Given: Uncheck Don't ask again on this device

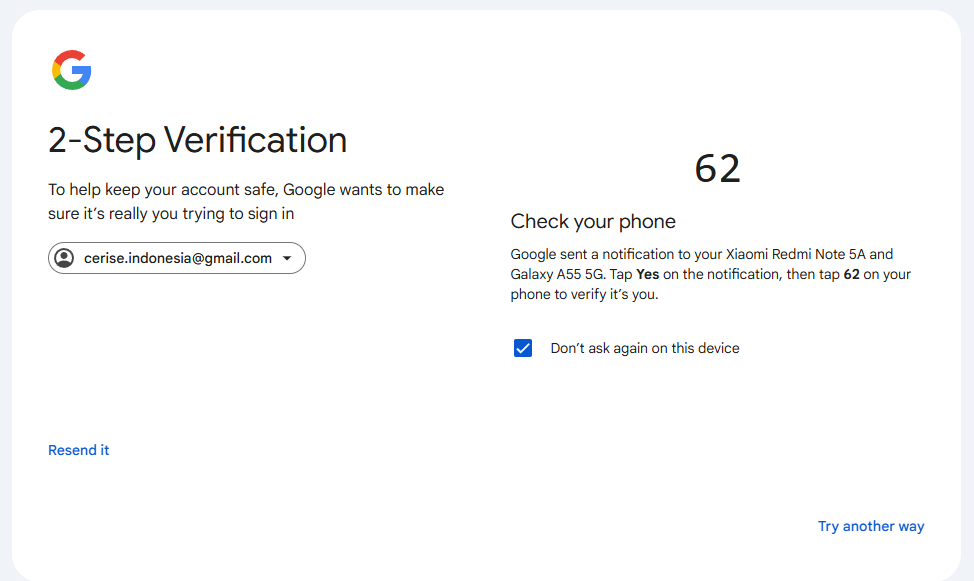Looking at the screenshot, I should 523,348.
